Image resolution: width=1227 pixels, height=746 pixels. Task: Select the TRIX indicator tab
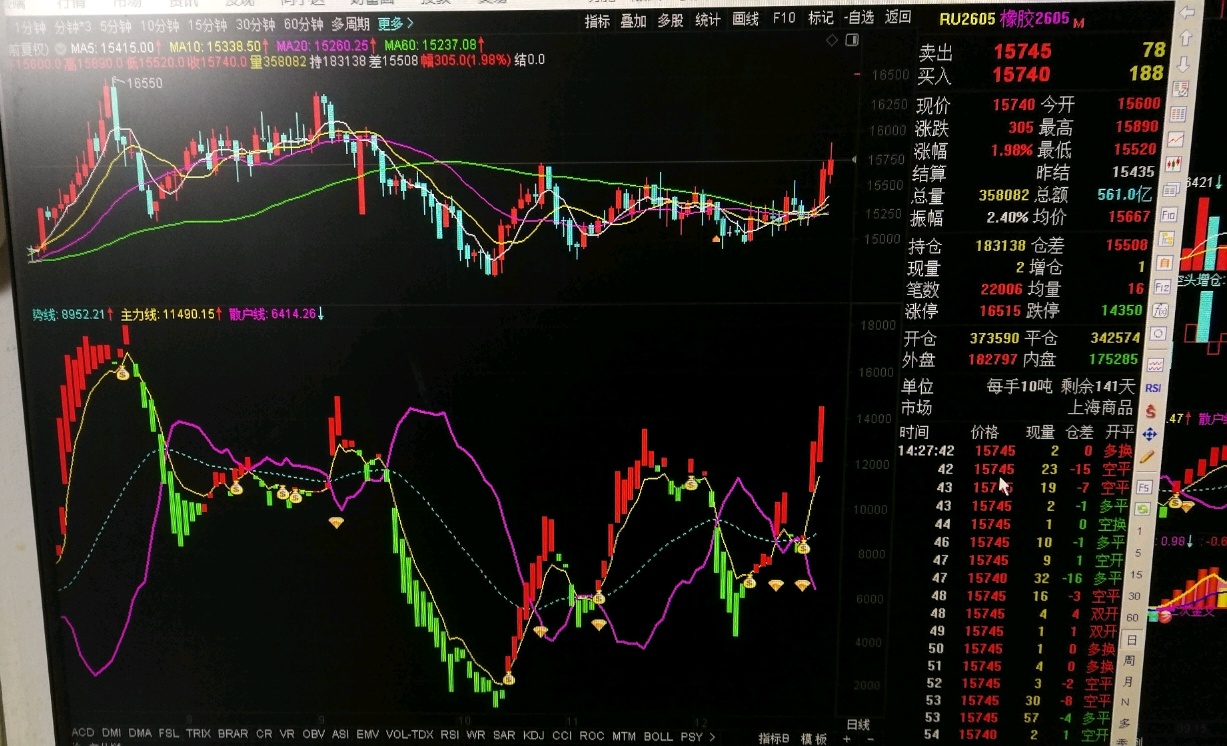click(x=198, y=734)
